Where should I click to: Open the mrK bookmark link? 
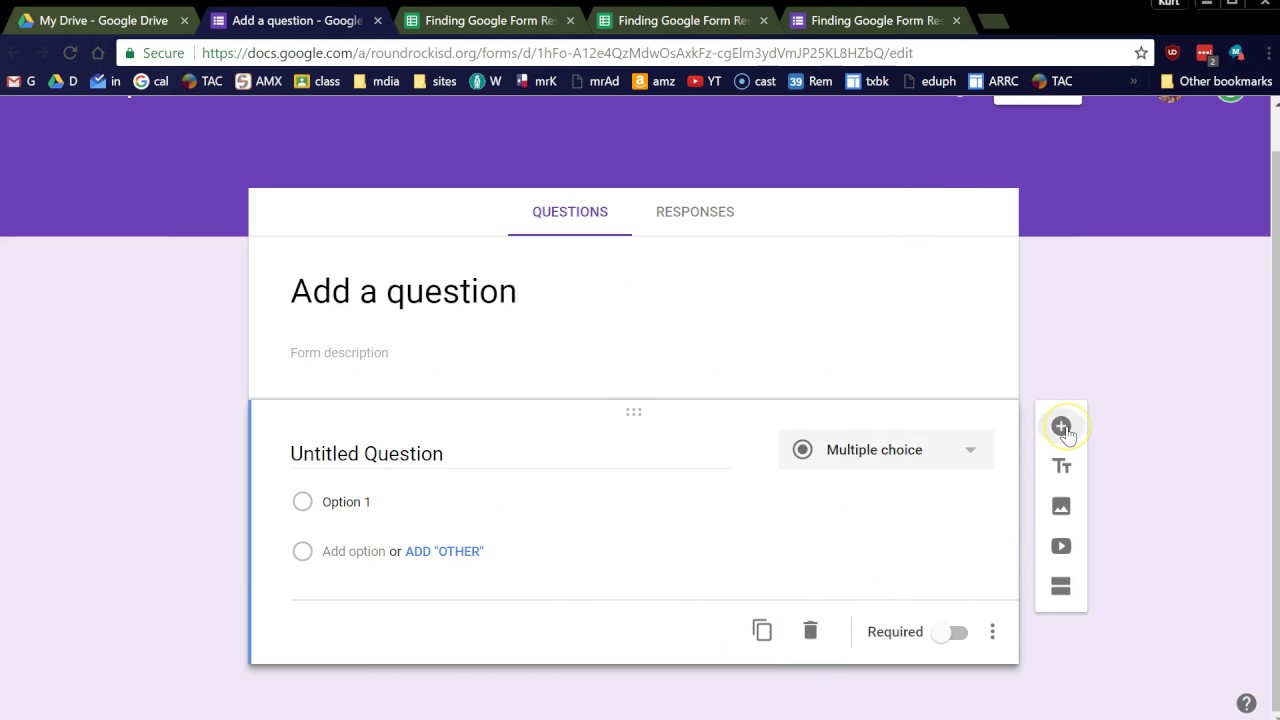pyautogui.click(x=536, y=81)
